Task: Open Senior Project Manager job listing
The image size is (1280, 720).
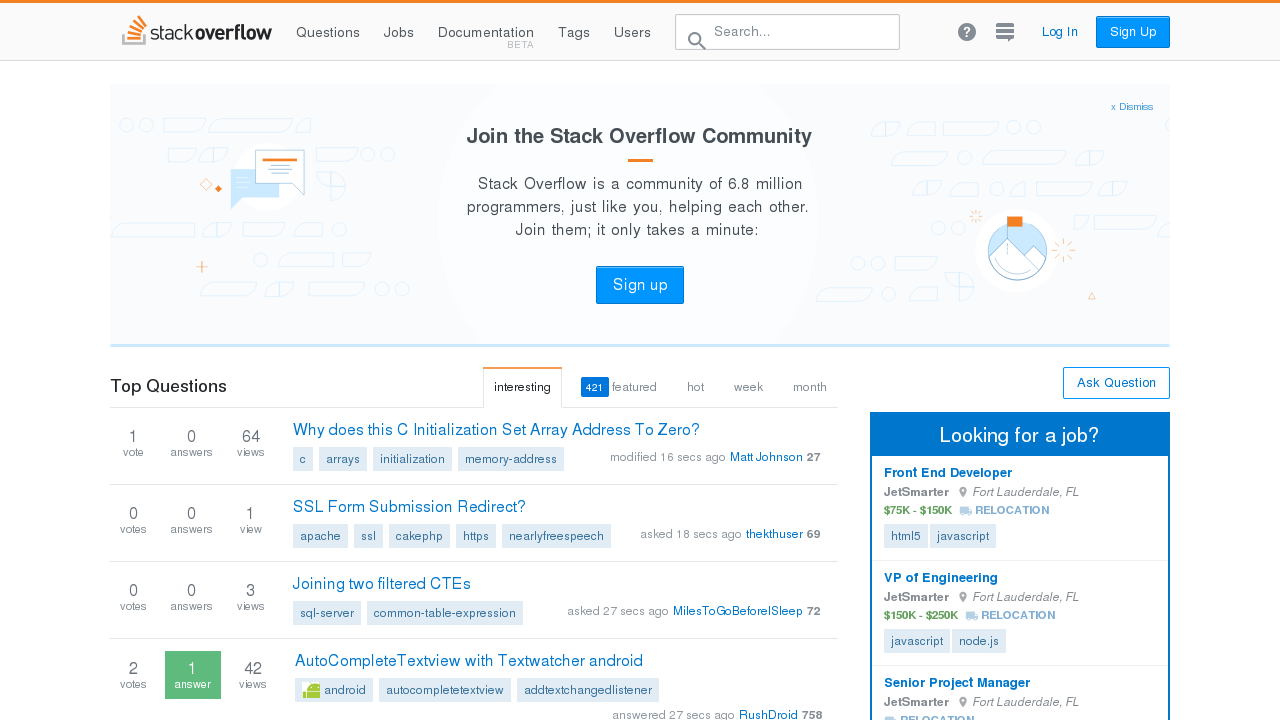Action: (957, 683)
